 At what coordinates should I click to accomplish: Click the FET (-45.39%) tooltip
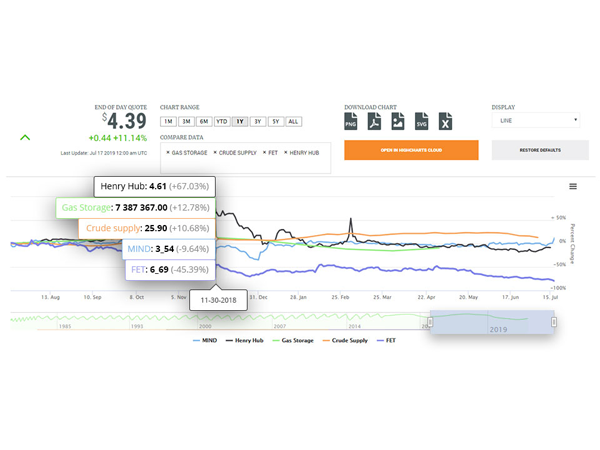(170, 270)
